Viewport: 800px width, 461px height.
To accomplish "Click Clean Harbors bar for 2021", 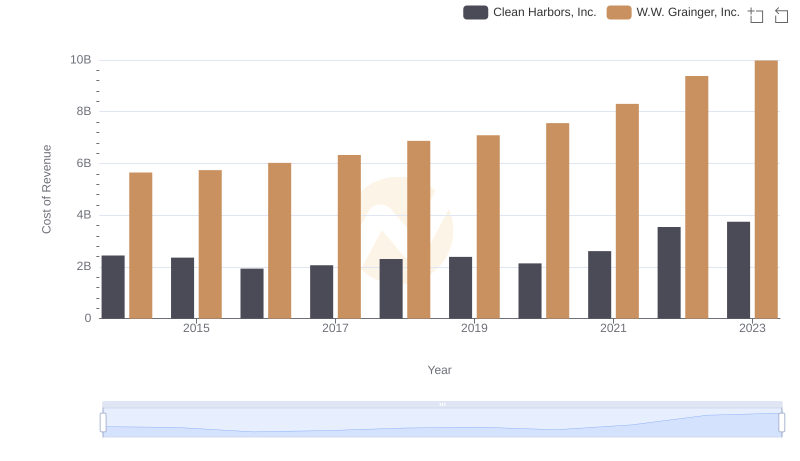I will pyautogui.click(x=599, y=285).
